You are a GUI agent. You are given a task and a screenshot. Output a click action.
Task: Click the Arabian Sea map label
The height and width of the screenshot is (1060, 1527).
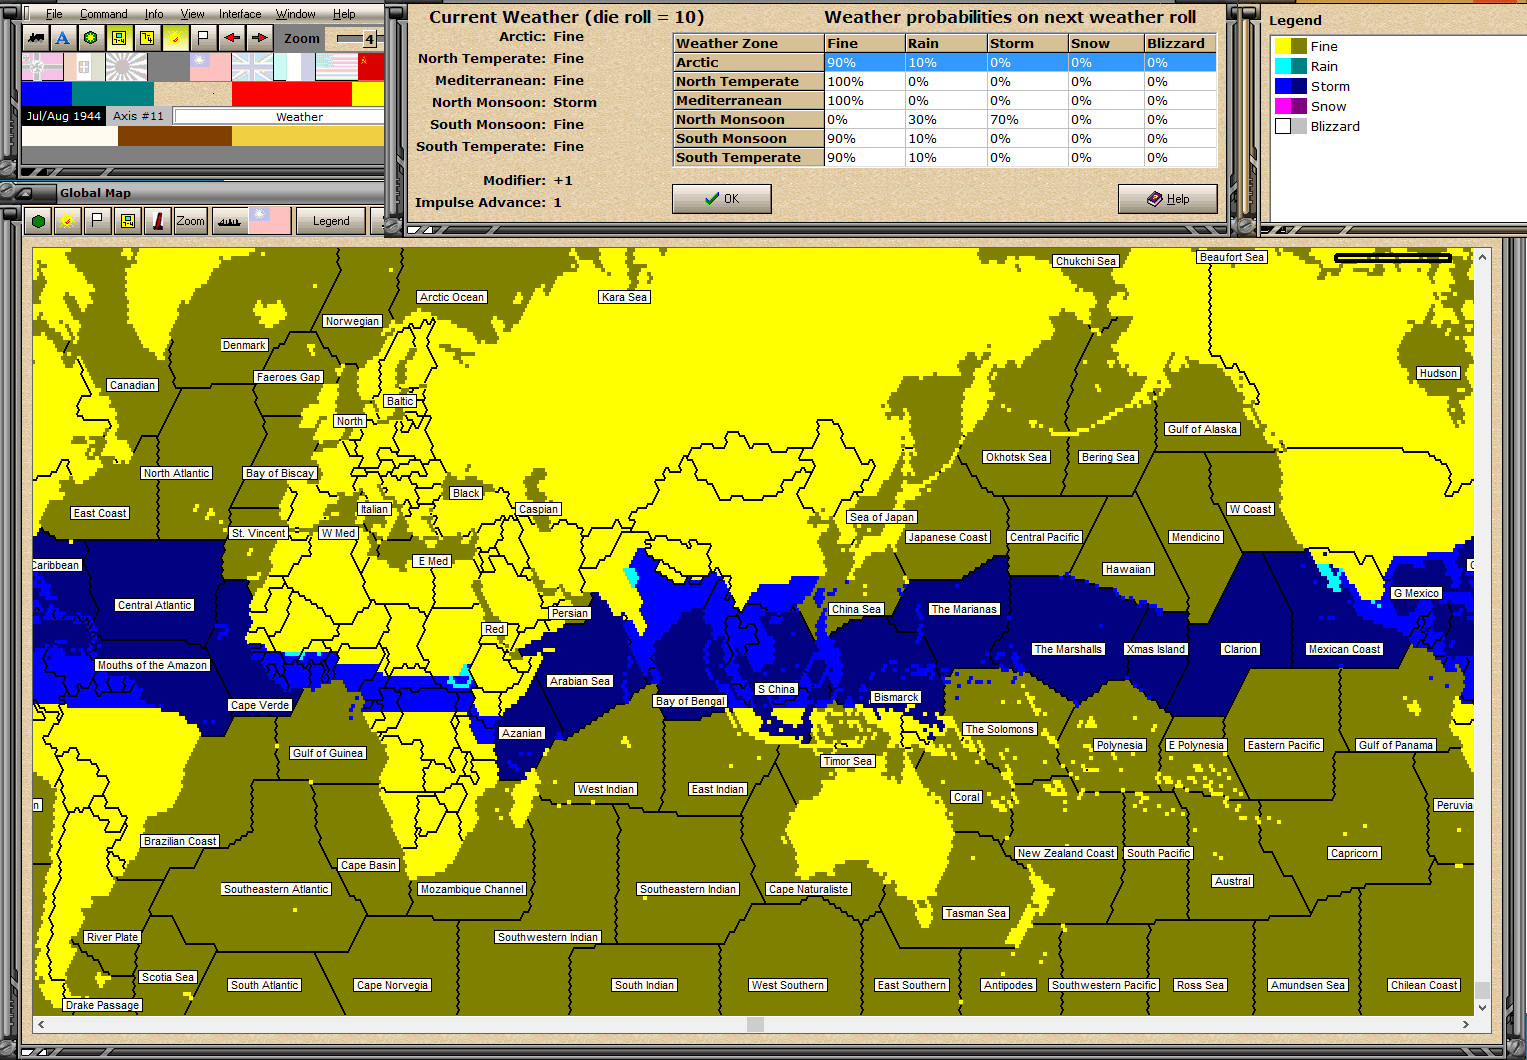(x=580, y=681)
